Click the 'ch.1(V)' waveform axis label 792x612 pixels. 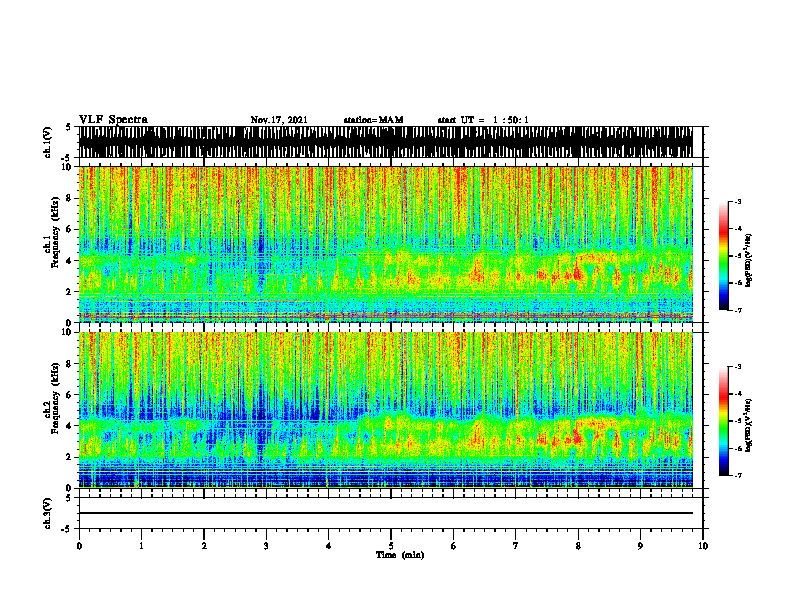[x=47, y=142]
